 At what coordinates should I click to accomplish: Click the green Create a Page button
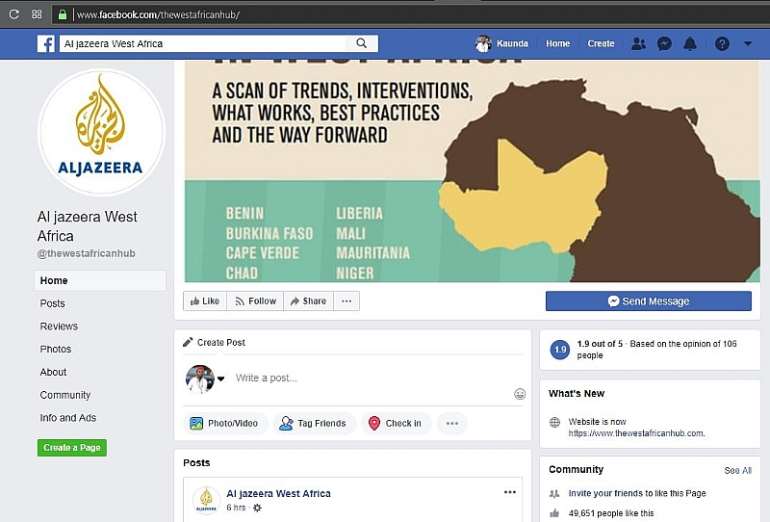(72, 447)
